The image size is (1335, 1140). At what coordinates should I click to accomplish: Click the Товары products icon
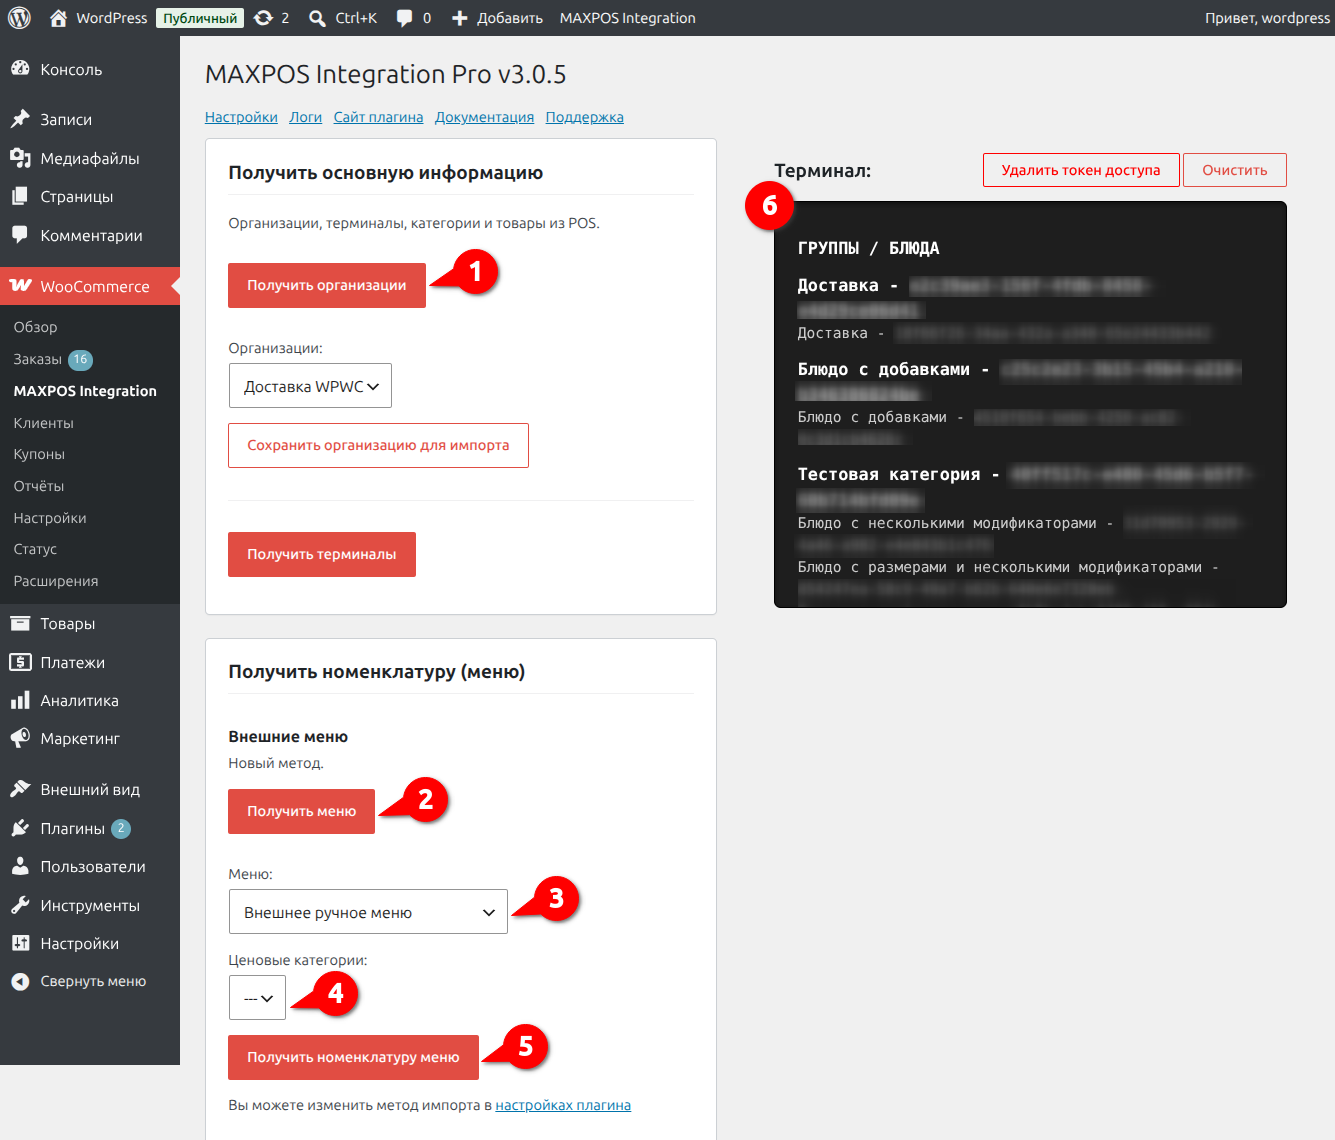point(20,623)
